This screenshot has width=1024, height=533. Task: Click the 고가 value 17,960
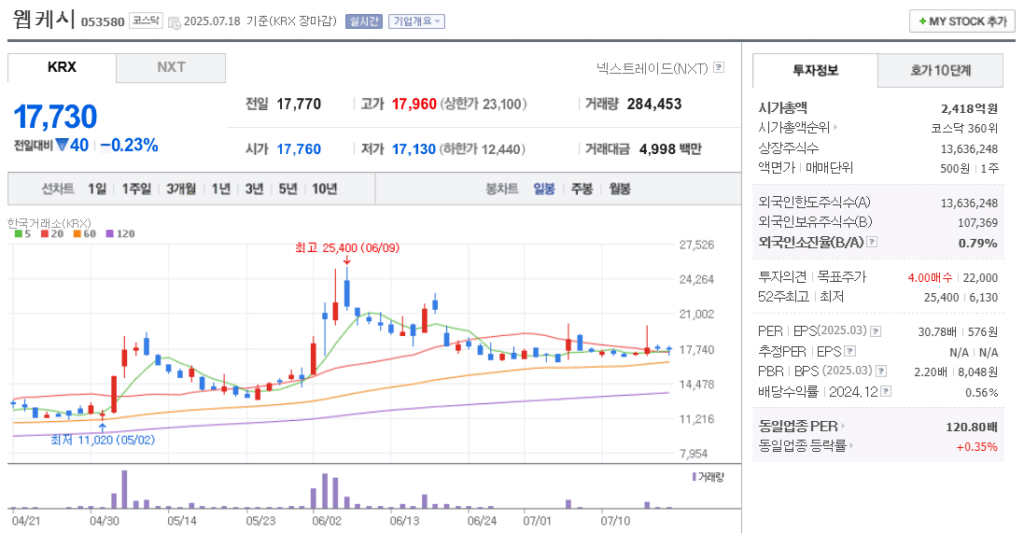pos(414,105)
